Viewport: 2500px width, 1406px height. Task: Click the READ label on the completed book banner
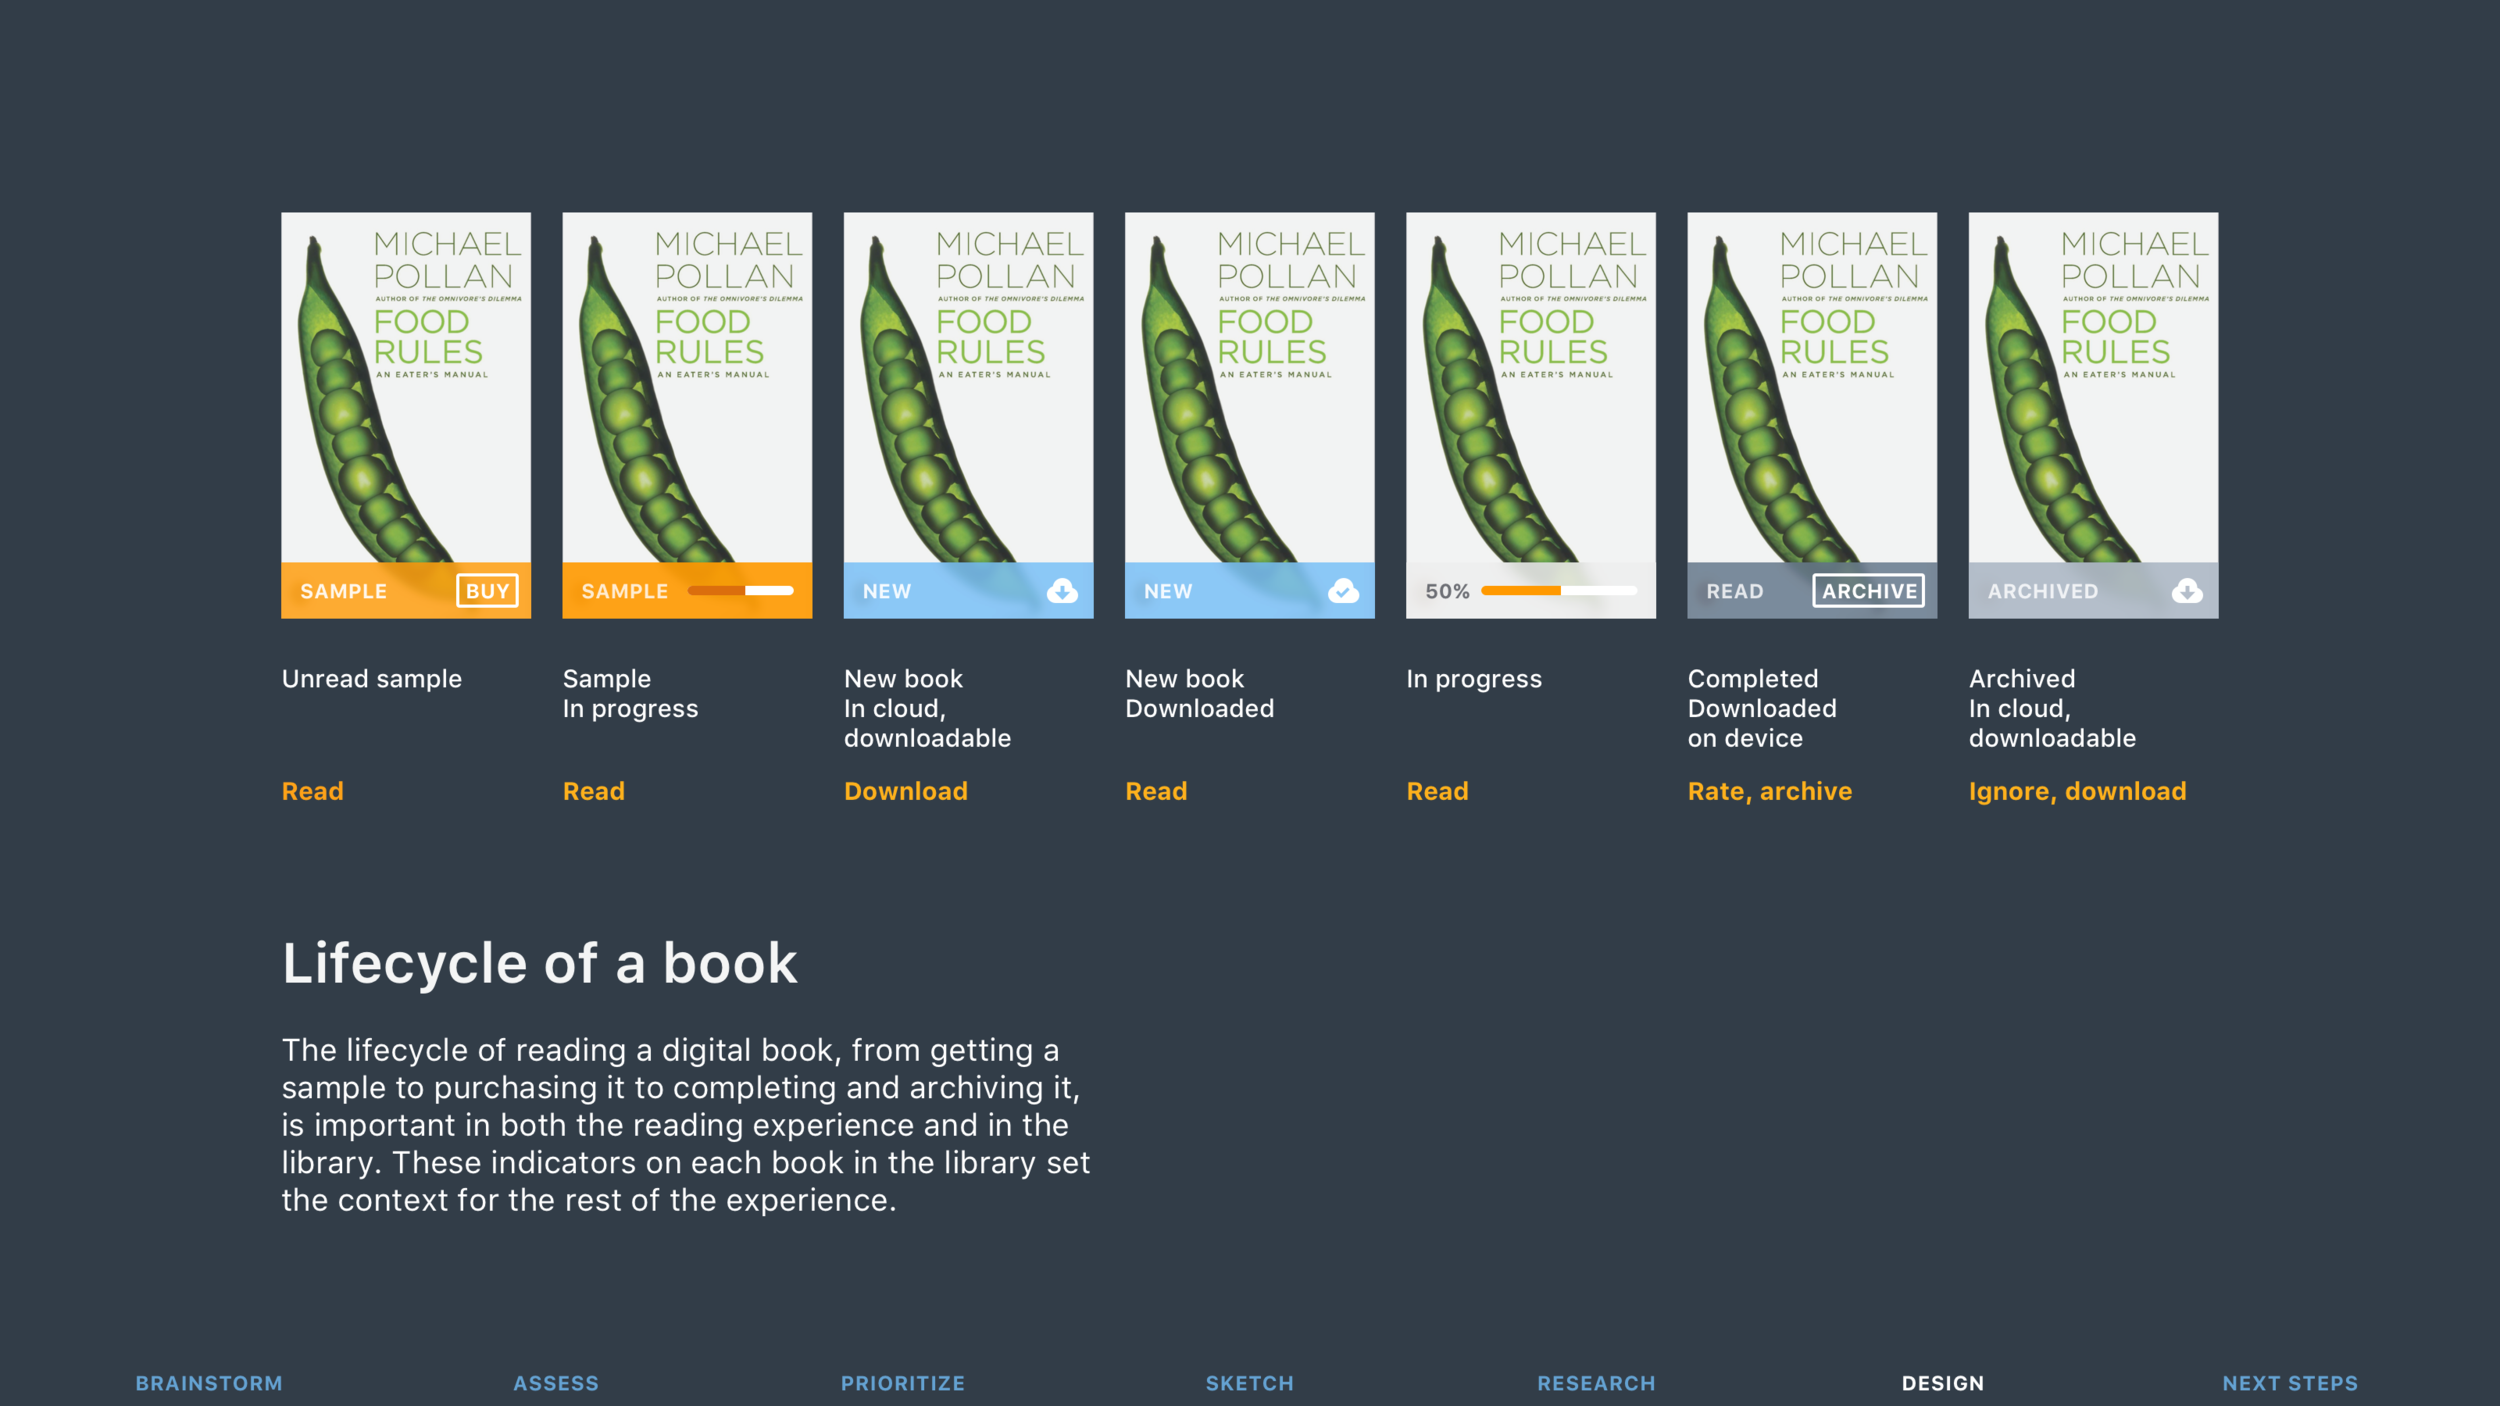click(x=1736, y=591)
